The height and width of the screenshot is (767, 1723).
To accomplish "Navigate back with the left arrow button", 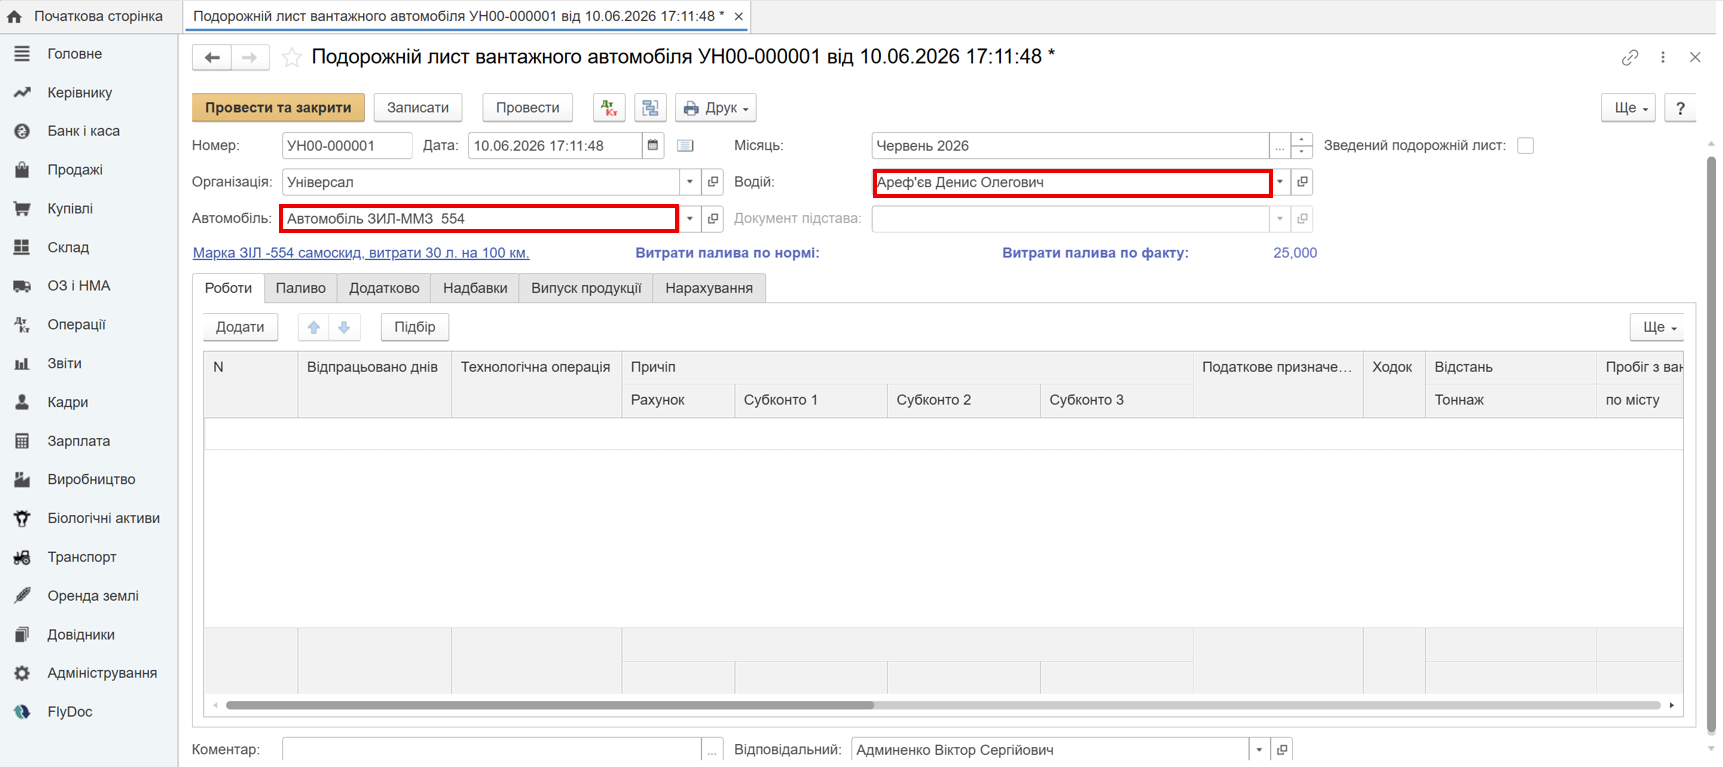I will (x=212, y=58).
